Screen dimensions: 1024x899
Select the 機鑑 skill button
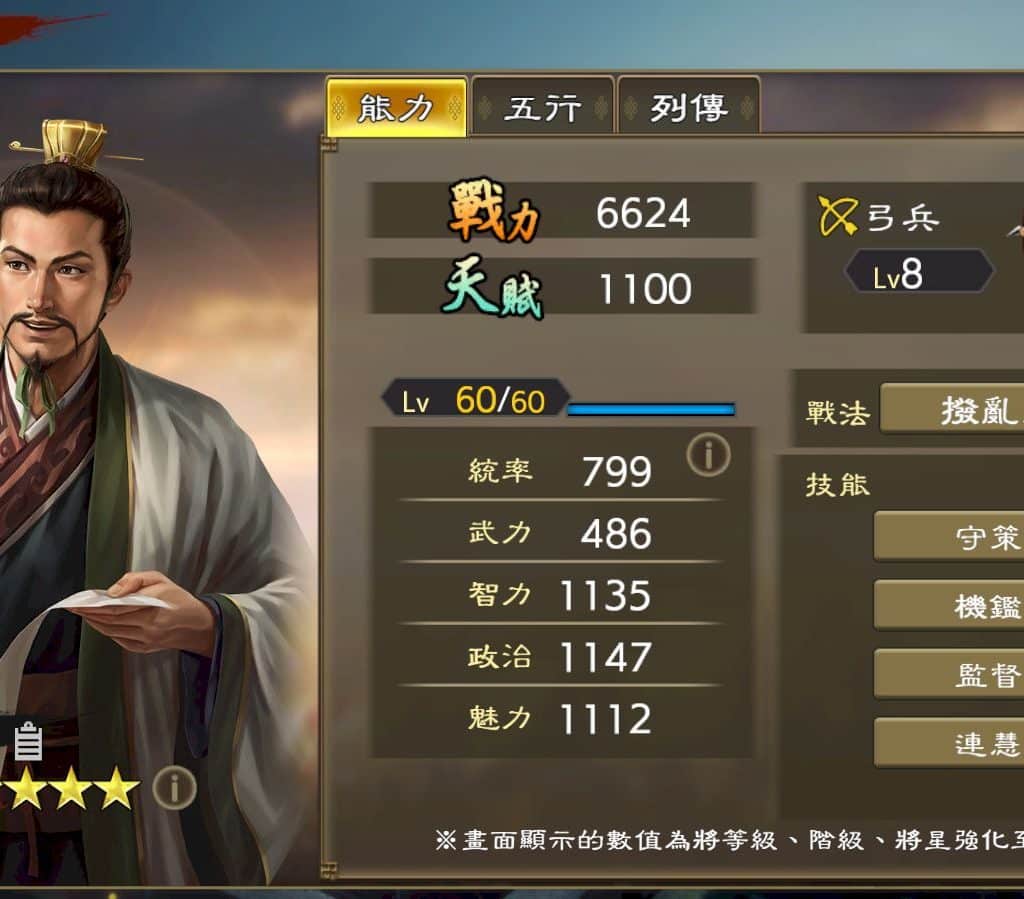[x=949, y=605]
